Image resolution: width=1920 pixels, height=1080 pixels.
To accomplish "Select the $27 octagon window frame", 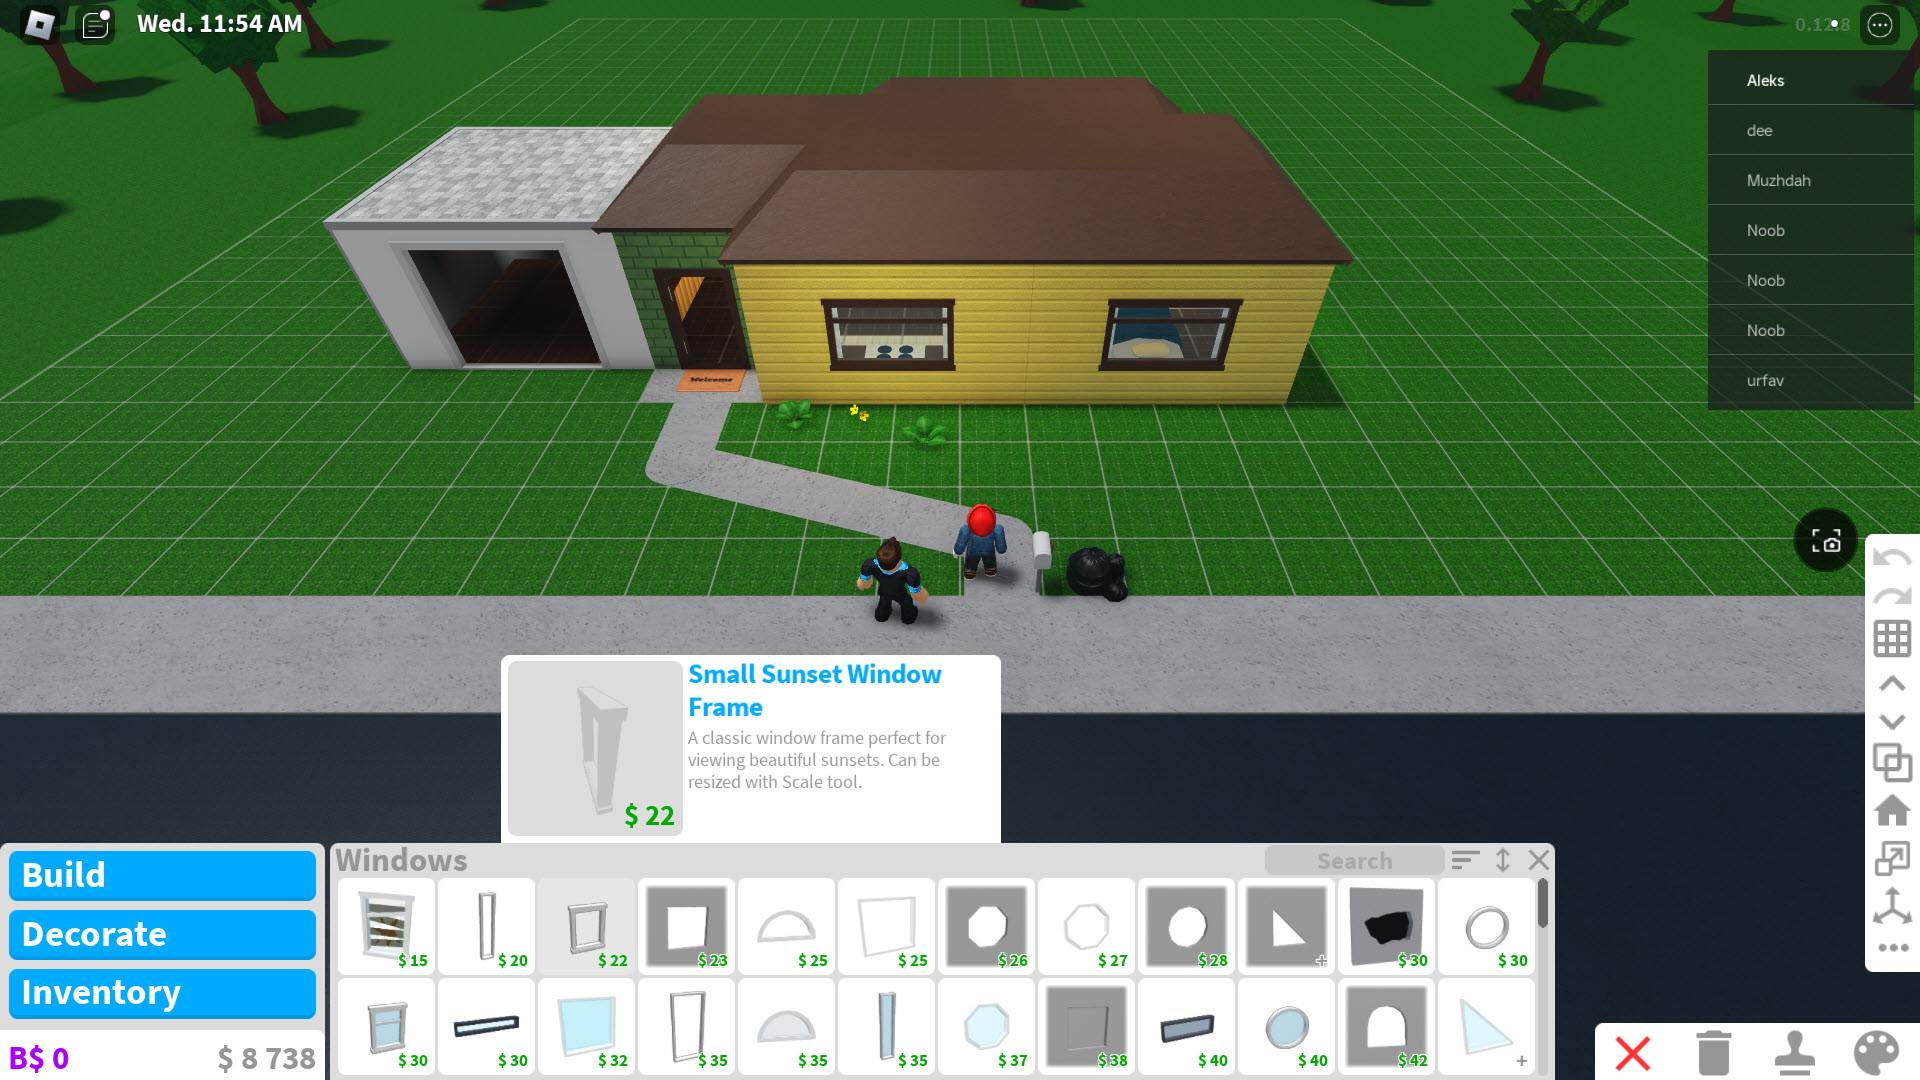I will (x=1086, y=927).
